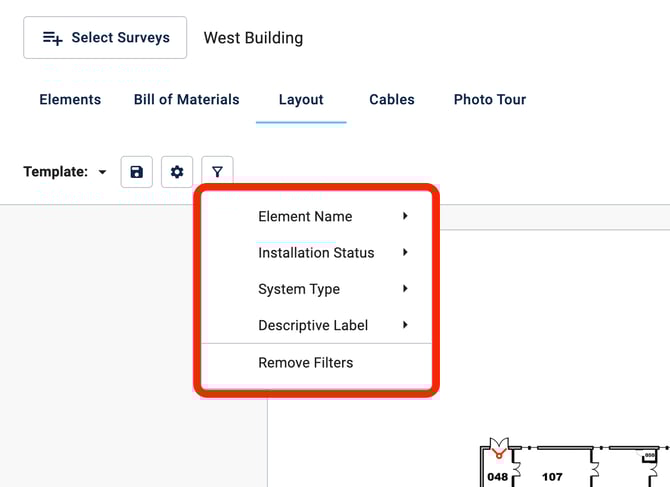Click room 048 label on floor plan

tap(497, 477)
